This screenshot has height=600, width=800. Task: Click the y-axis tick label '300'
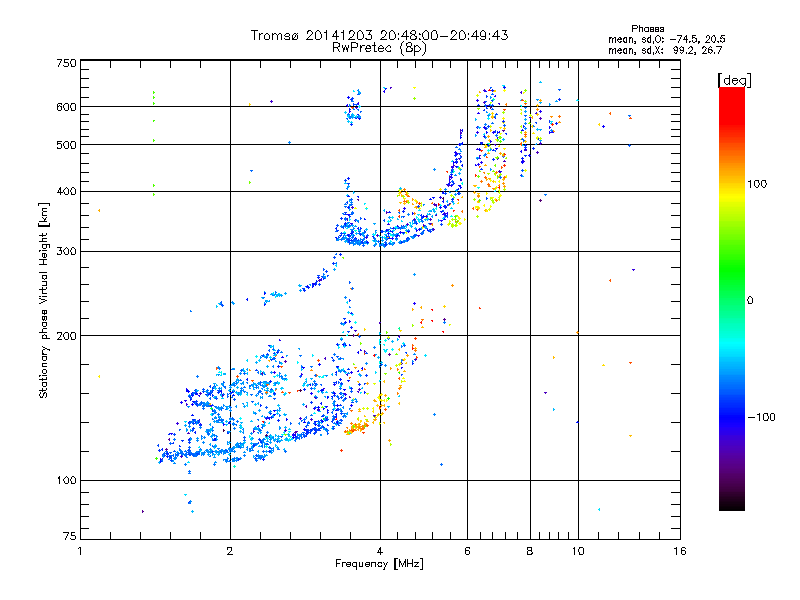[x=66, y=252]
